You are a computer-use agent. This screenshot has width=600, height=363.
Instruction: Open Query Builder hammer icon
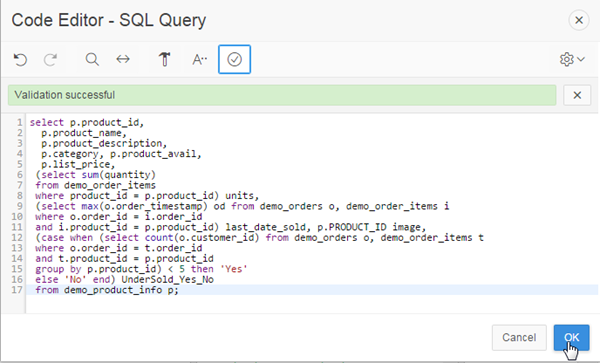(165, 59)
